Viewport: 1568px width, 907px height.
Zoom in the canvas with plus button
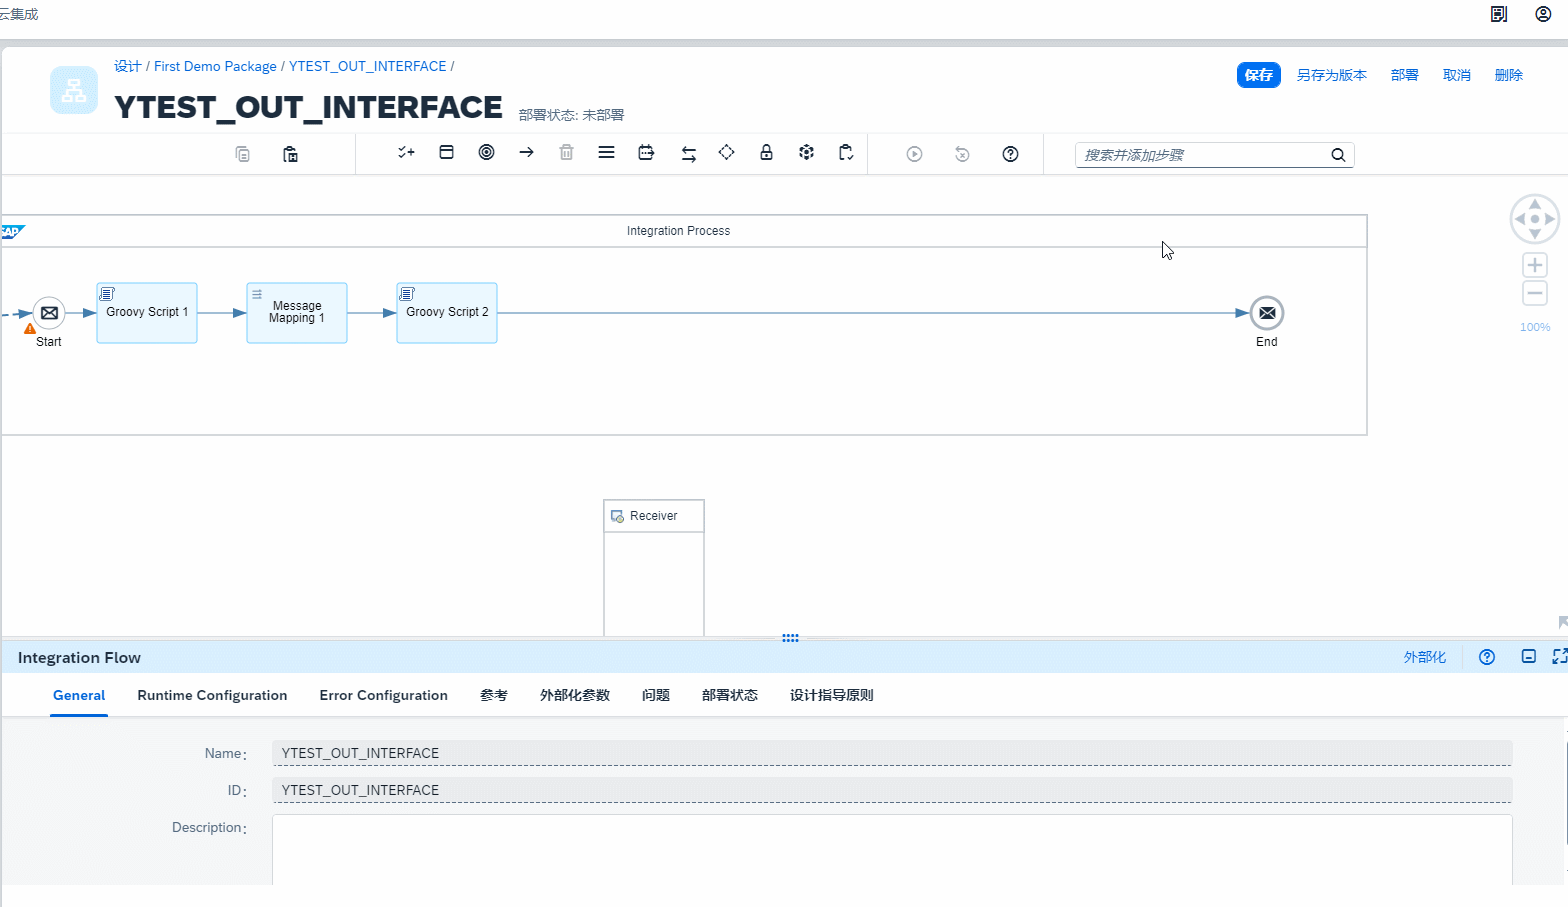click(x=1534, y=265)
